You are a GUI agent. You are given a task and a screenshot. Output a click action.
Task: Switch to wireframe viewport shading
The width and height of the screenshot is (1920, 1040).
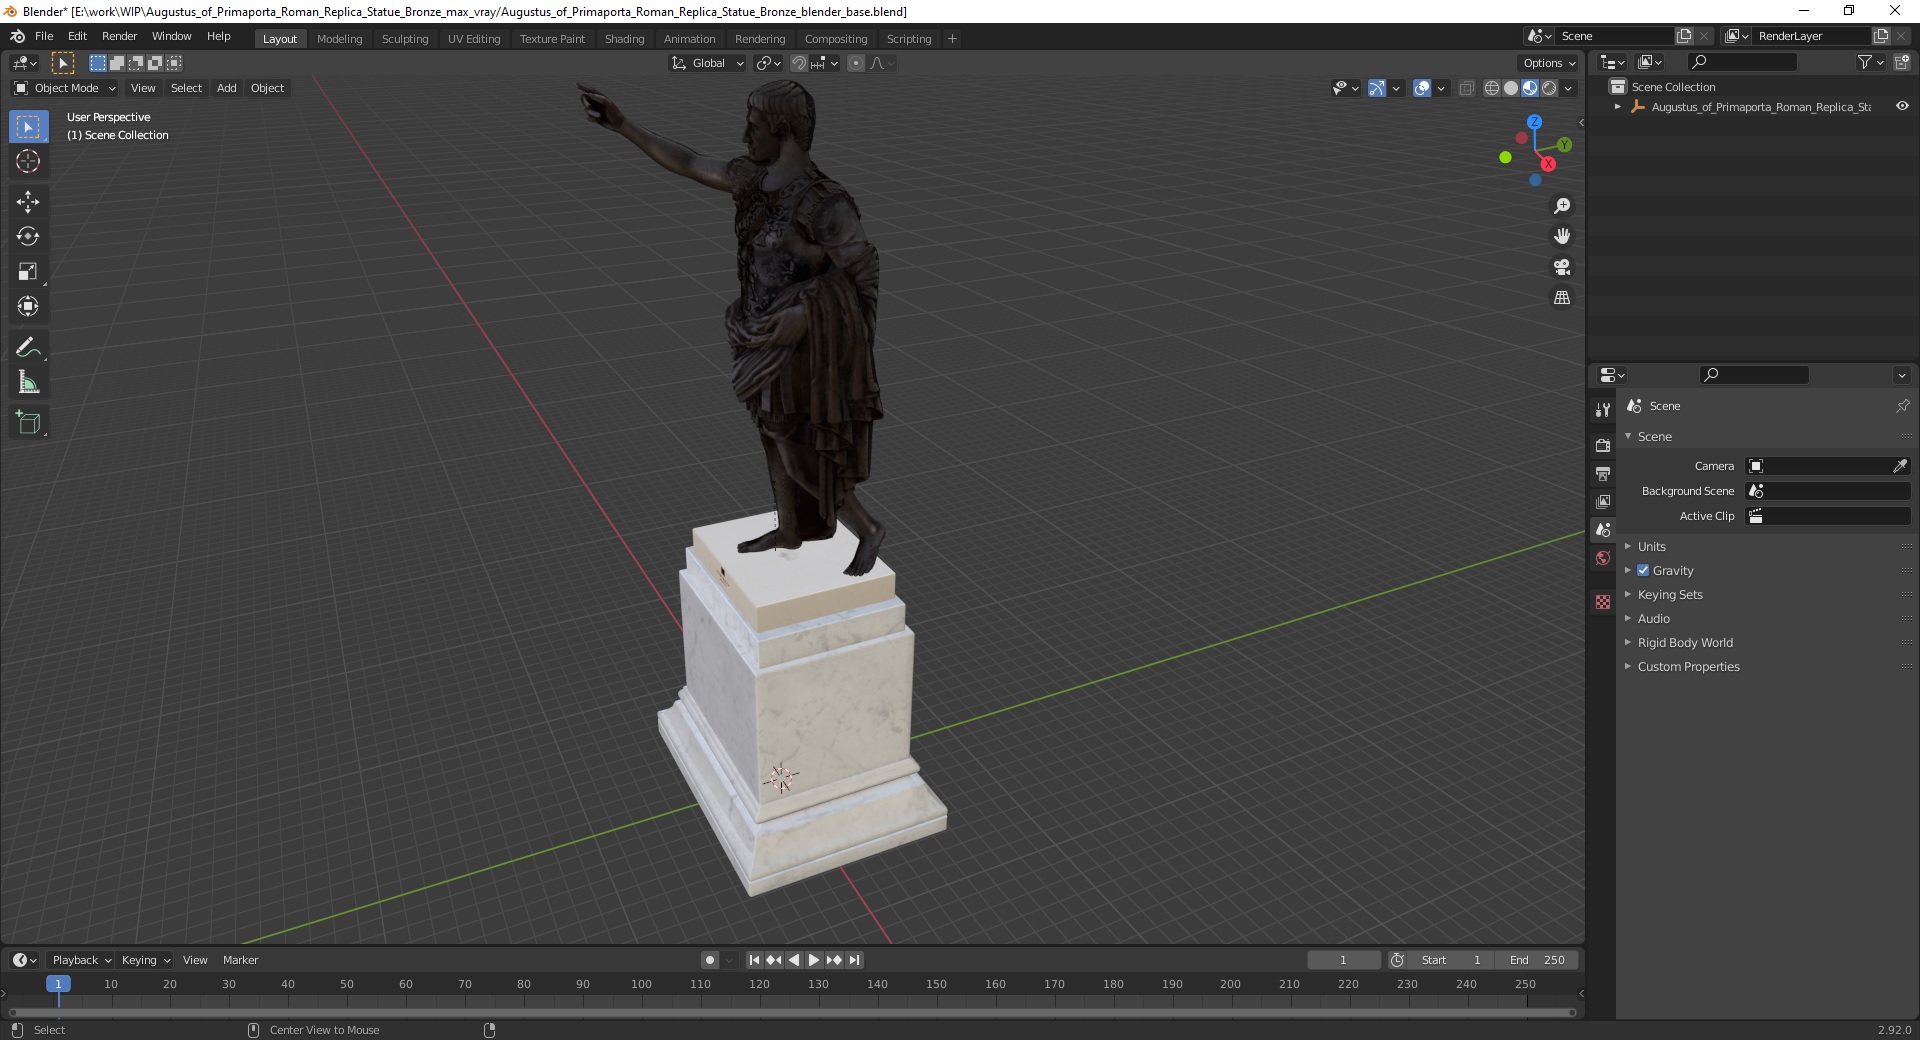1492,88
